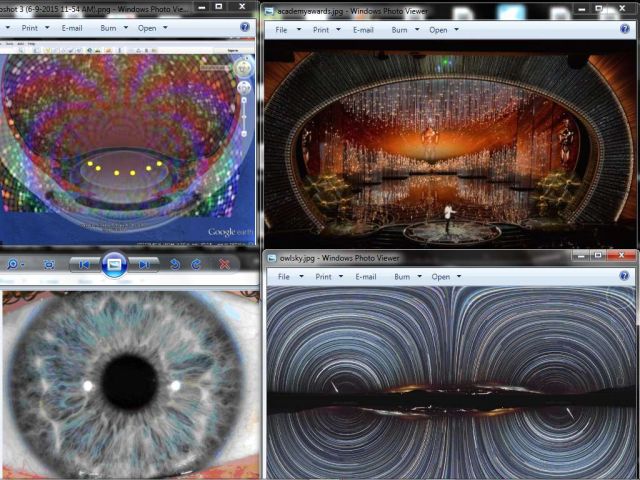Click E-mail in owlsky.jpg window
640x480 pixels.
366,277
